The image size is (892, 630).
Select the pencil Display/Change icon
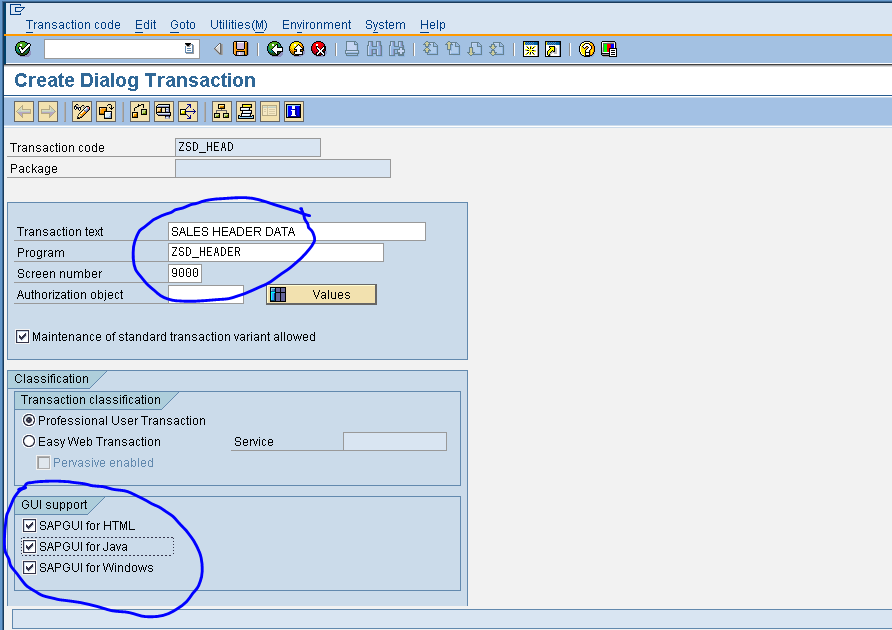tap(82, 111)
